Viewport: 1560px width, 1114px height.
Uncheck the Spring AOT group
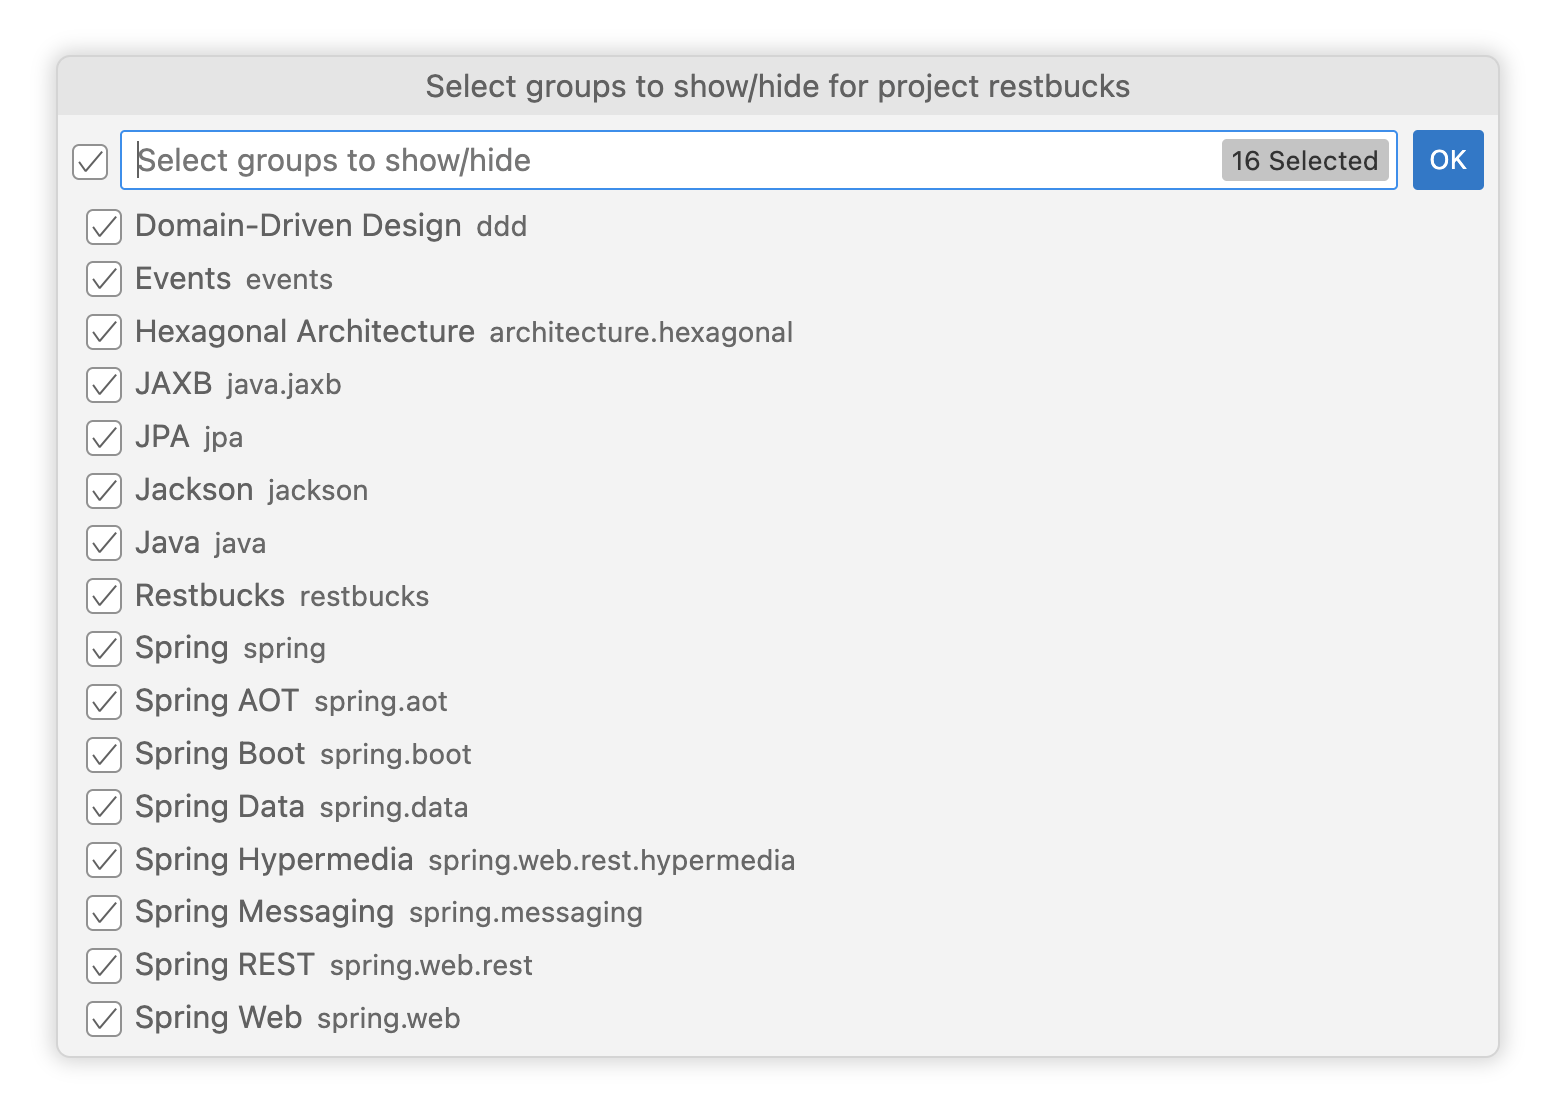coord(104,702)
